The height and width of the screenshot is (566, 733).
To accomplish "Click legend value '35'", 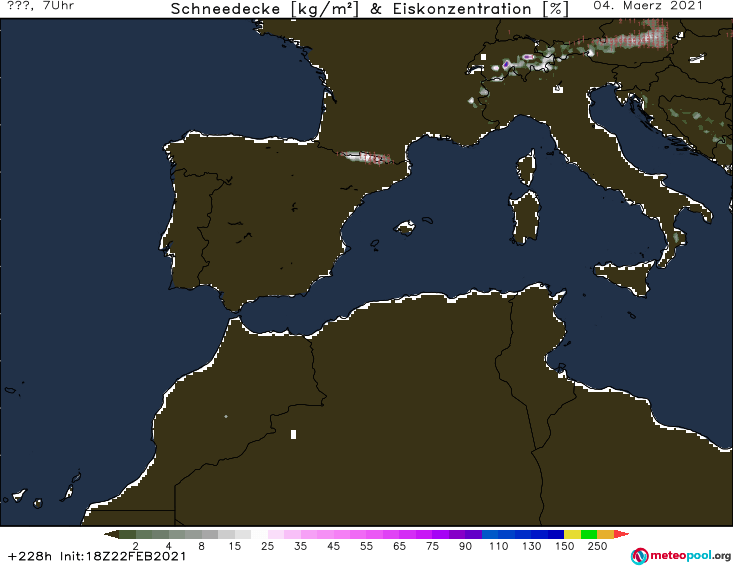I will (x=300, y=546).
